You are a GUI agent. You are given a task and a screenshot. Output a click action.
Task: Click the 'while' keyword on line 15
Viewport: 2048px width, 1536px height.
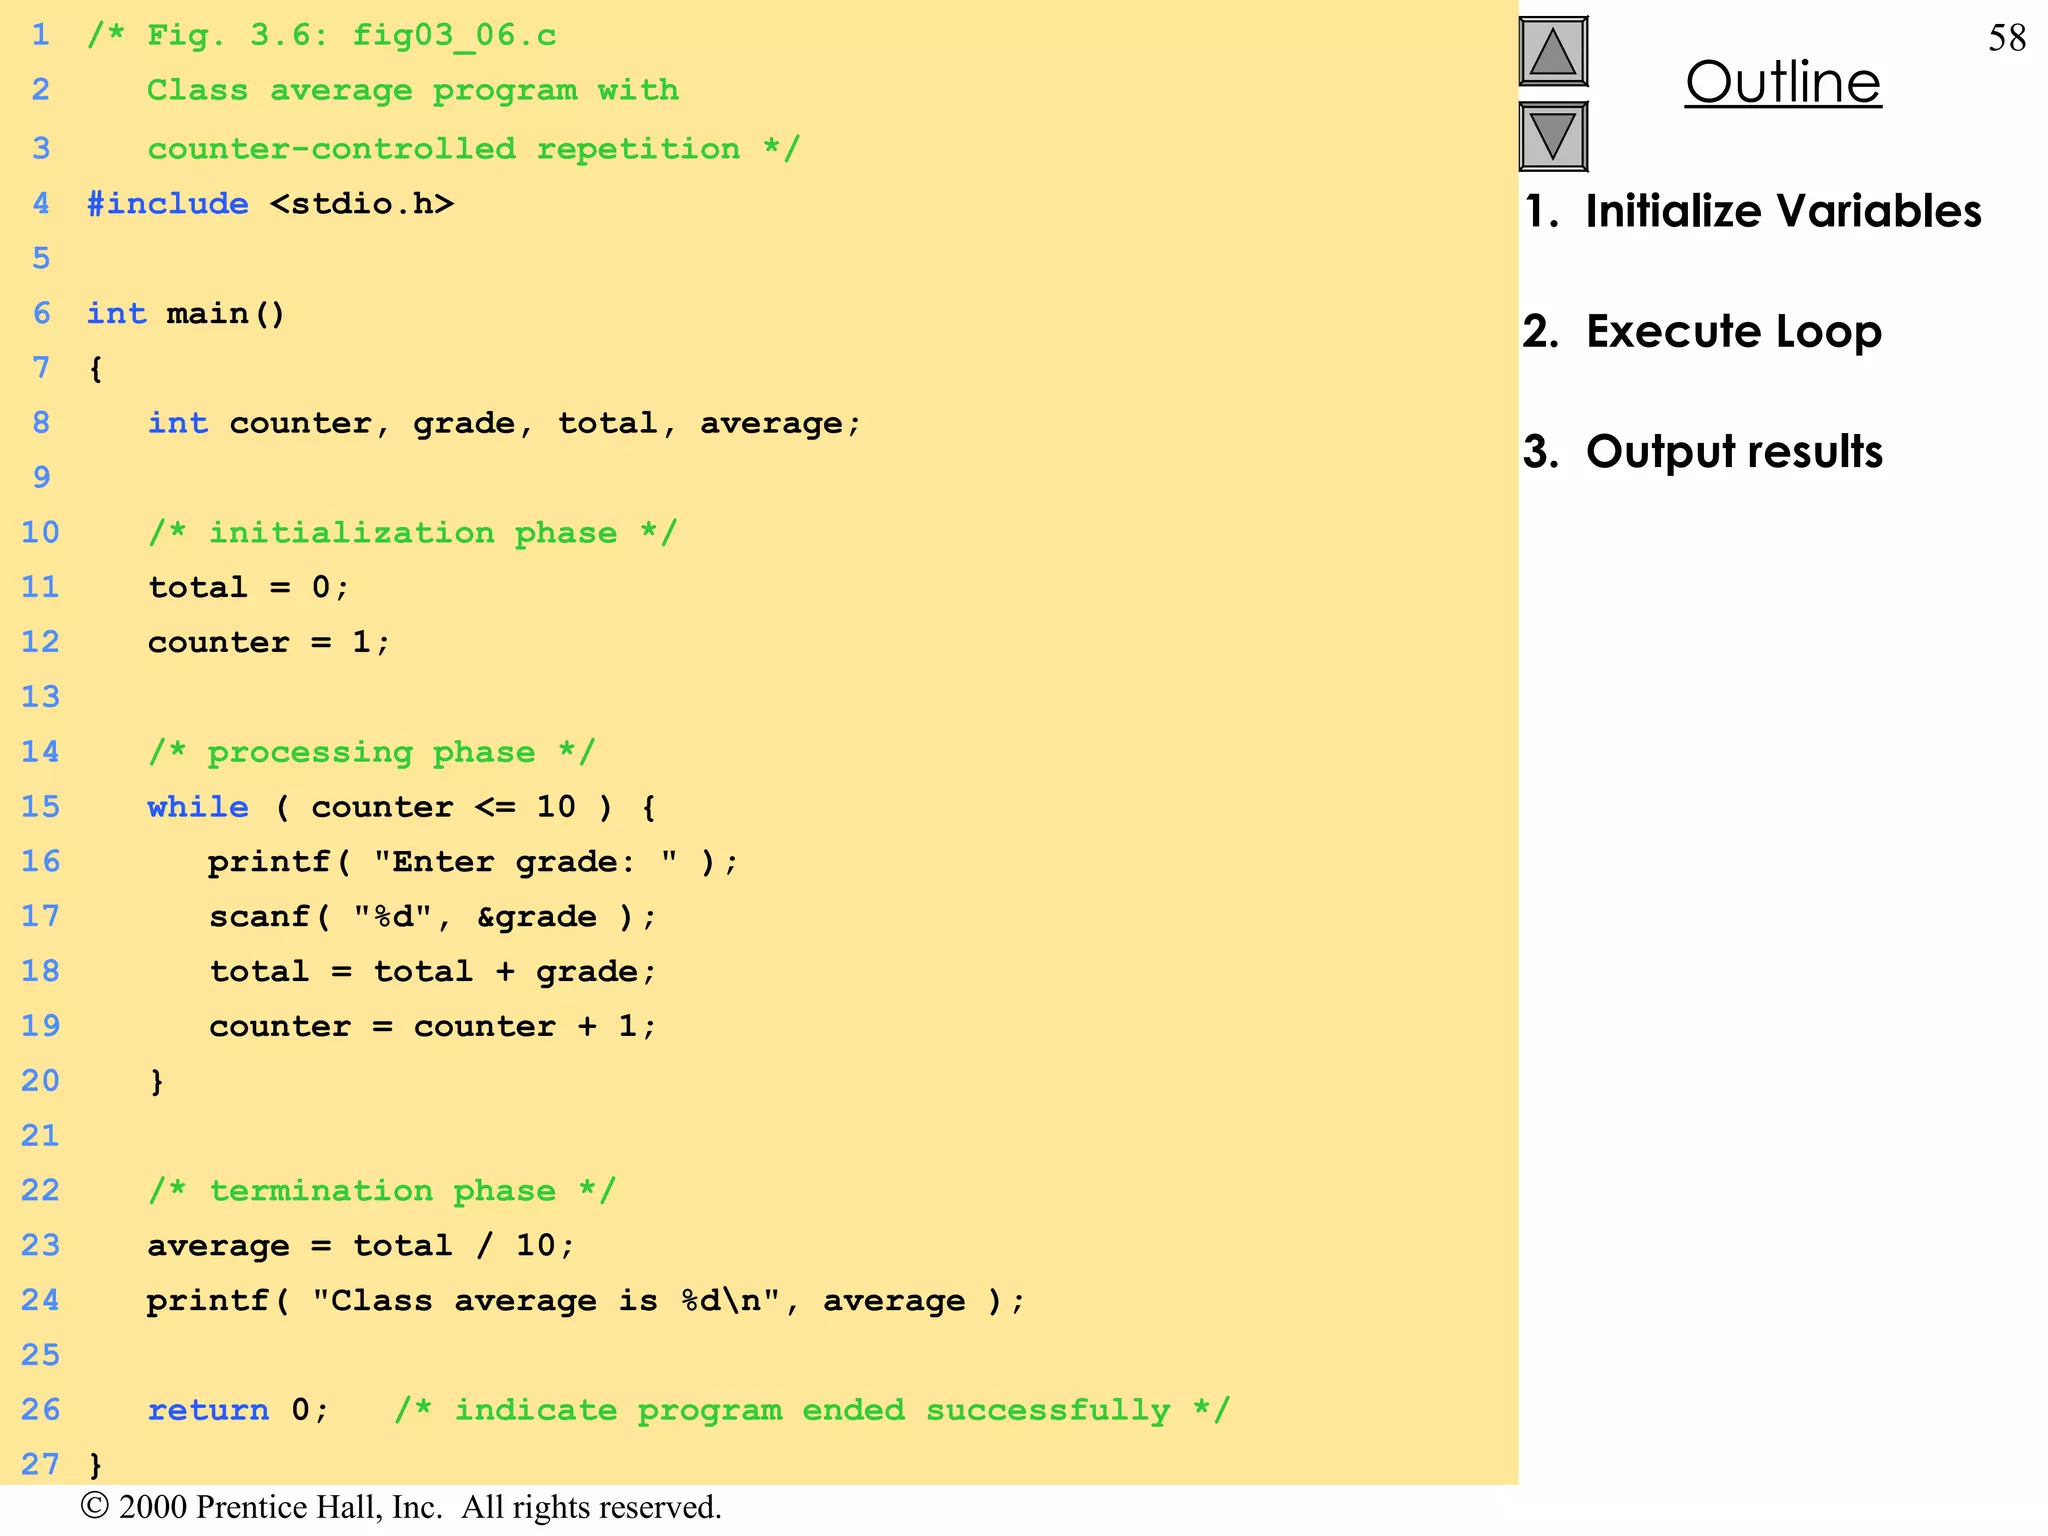[x=198, y=807]
